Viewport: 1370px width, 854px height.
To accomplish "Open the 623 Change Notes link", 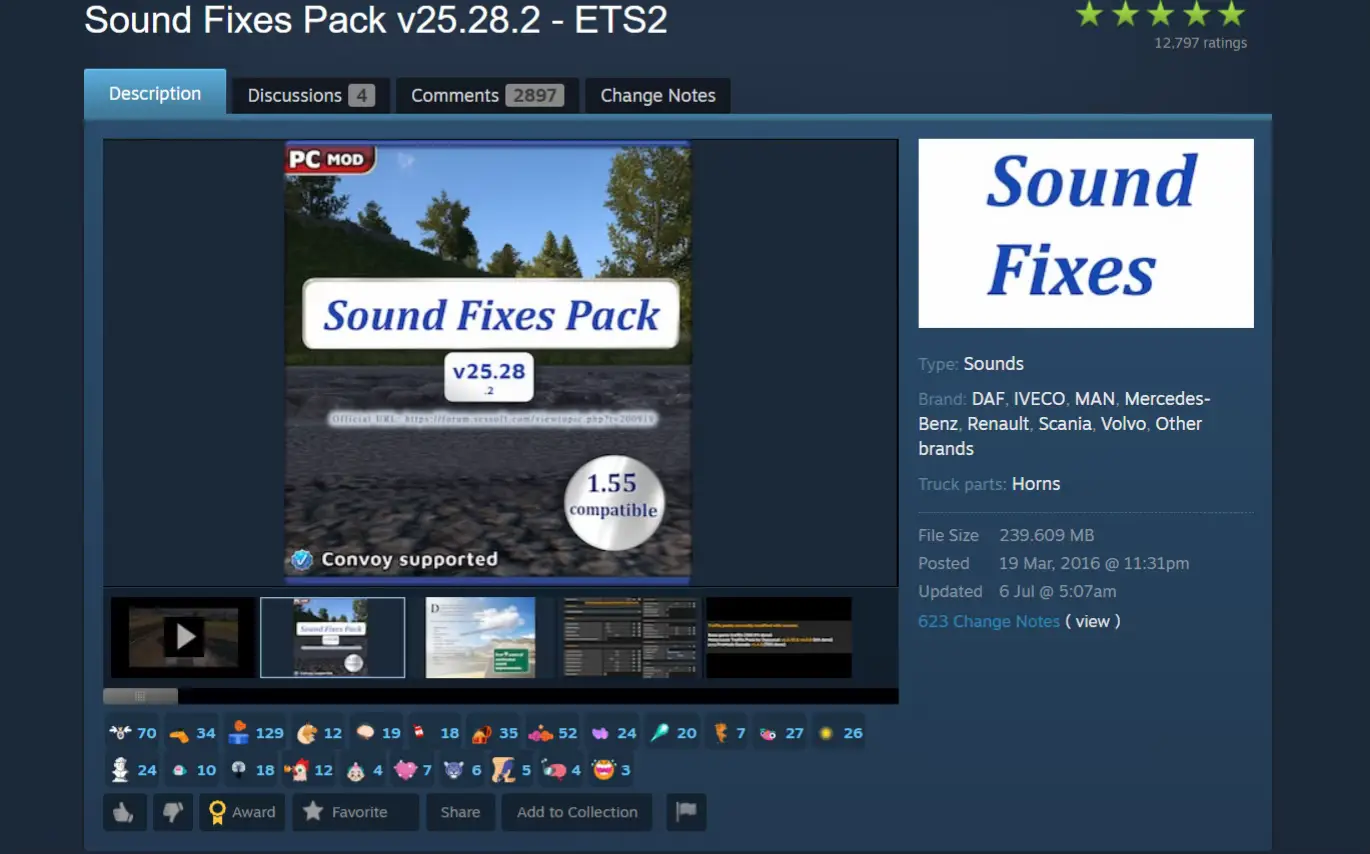I will pos(989,621).
